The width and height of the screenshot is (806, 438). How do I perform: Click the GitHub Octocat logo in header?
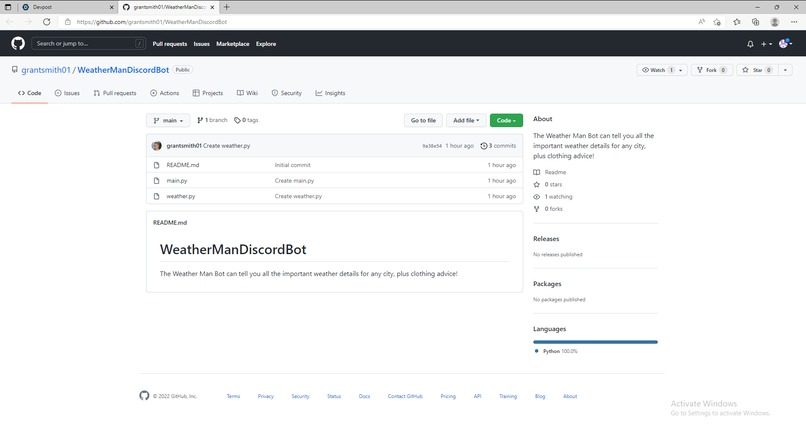tap(18, 44)
